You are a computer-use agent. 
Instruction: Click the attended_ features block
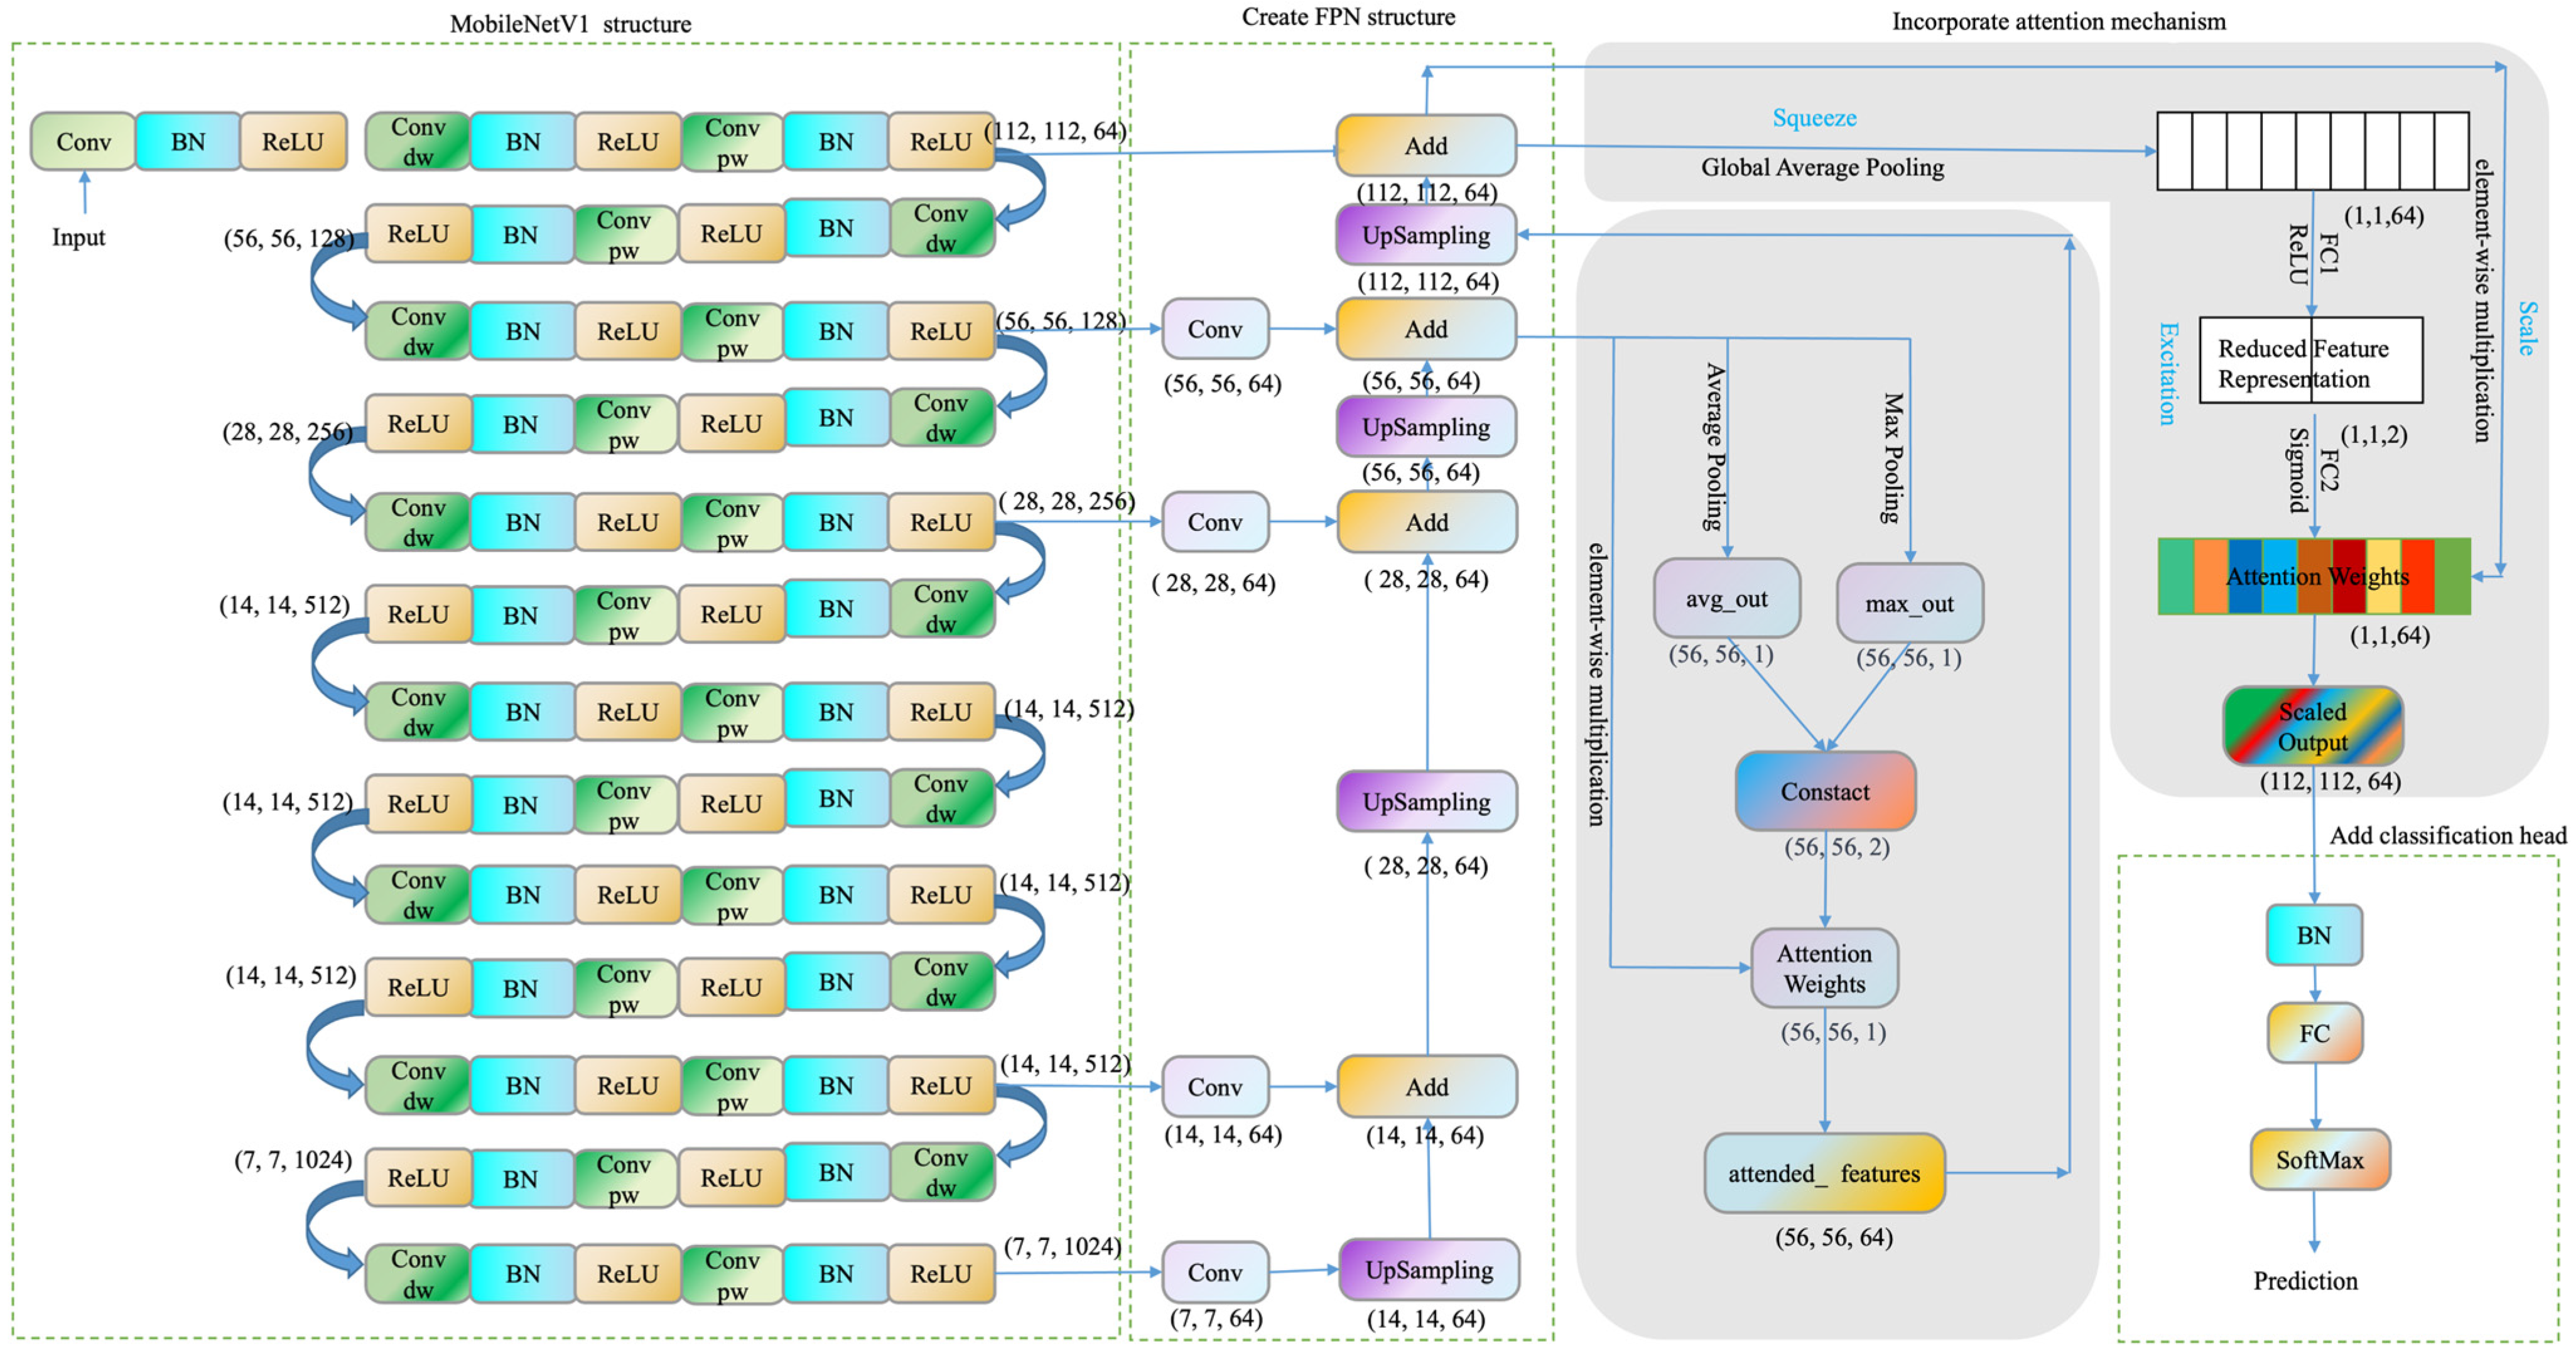click(1824, 1172)
